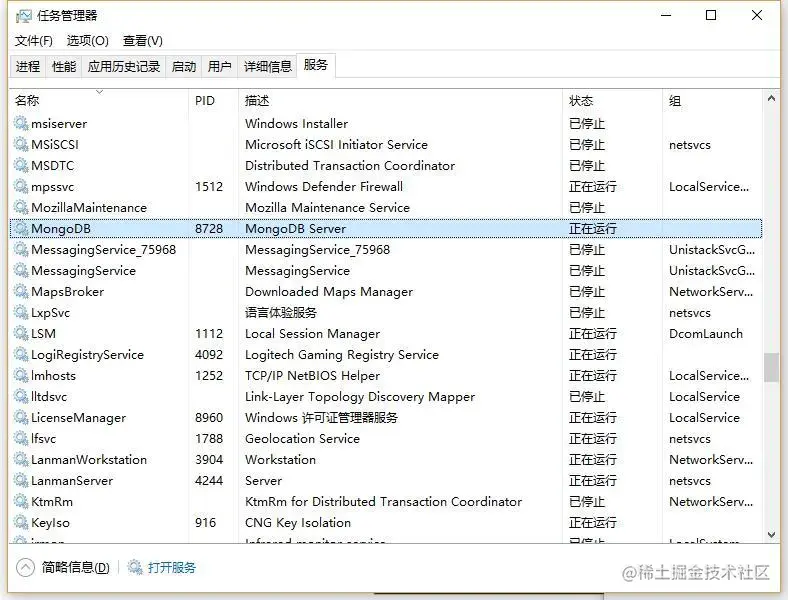
Task: Click the gear icon beside LanmanWorkstation
Action: tap(21, 460)
